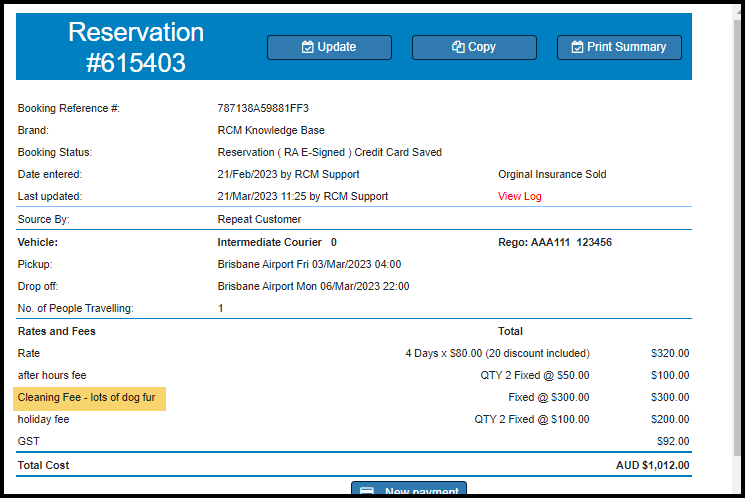
Task: Click the duplicate pages icon on Copy
Action: coord(458,47)
